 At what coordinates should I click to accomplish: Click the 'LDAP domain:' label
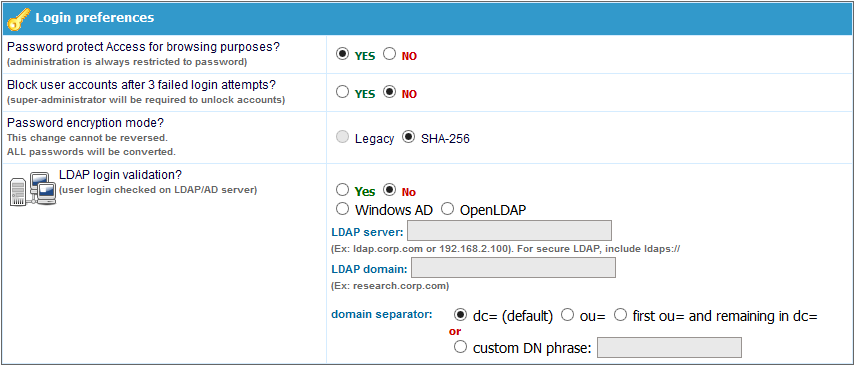[369, 269]
